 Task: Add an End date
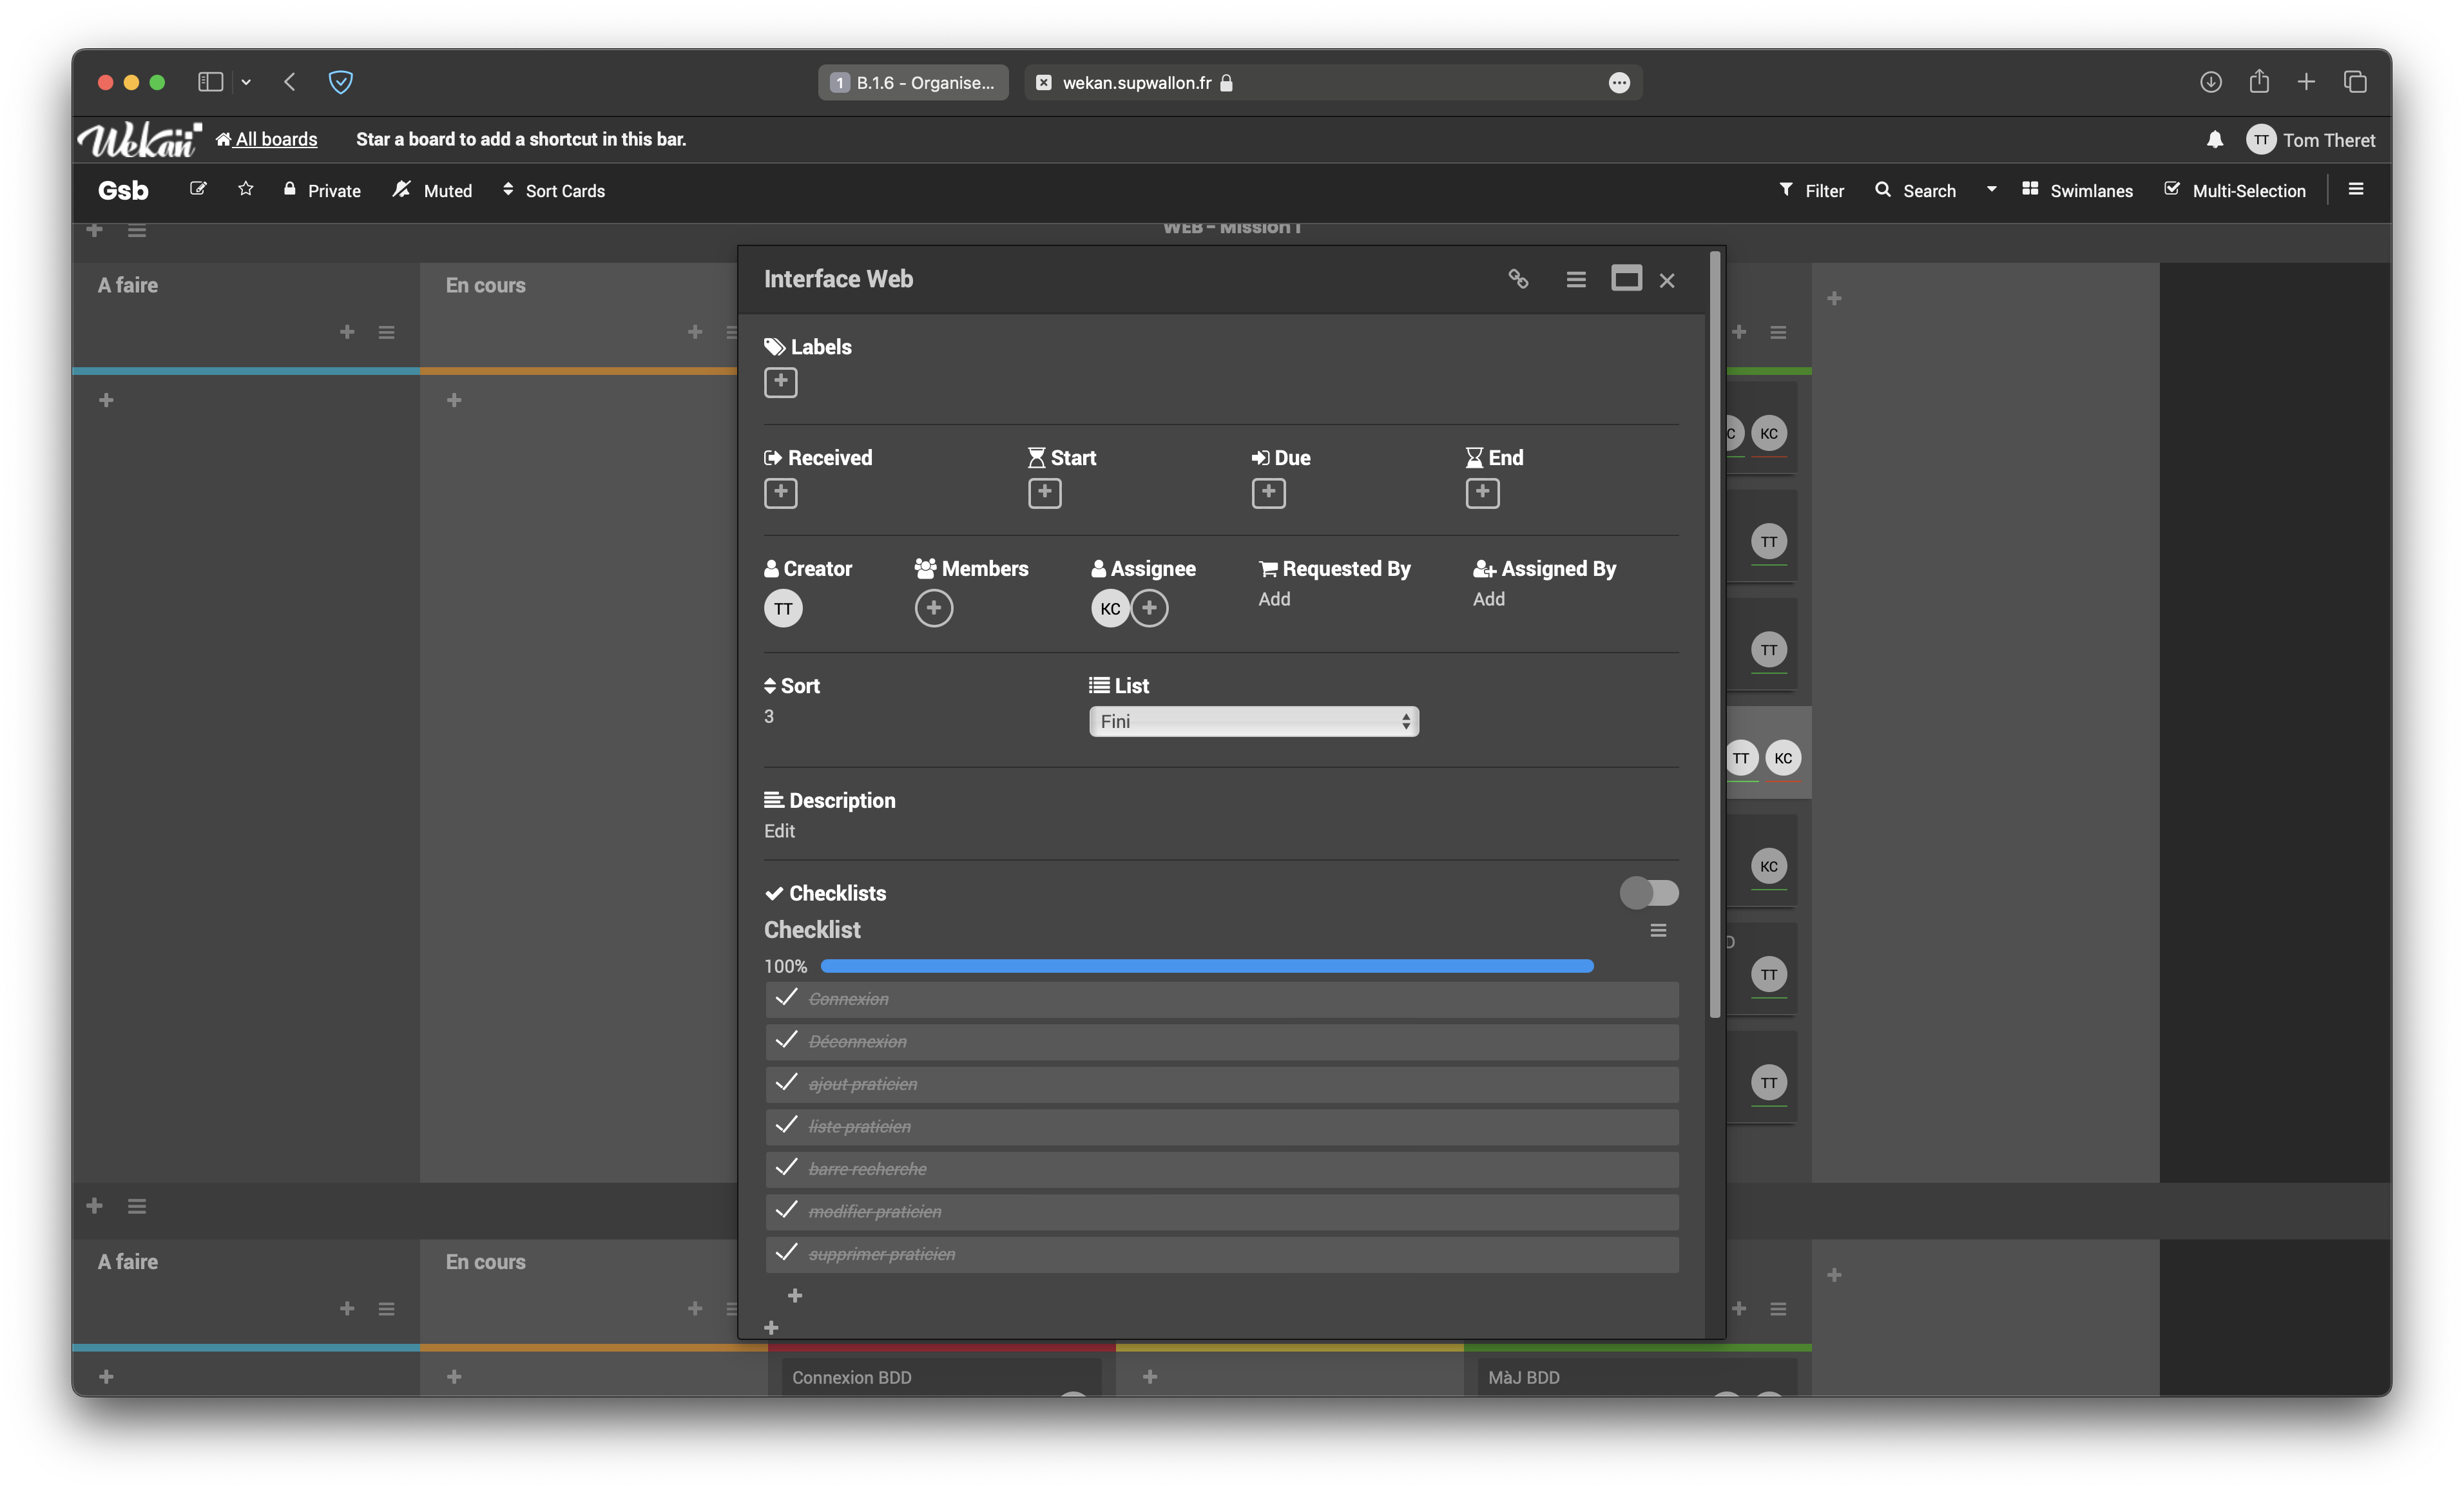pyautogui.click(x=1482, y=493)
